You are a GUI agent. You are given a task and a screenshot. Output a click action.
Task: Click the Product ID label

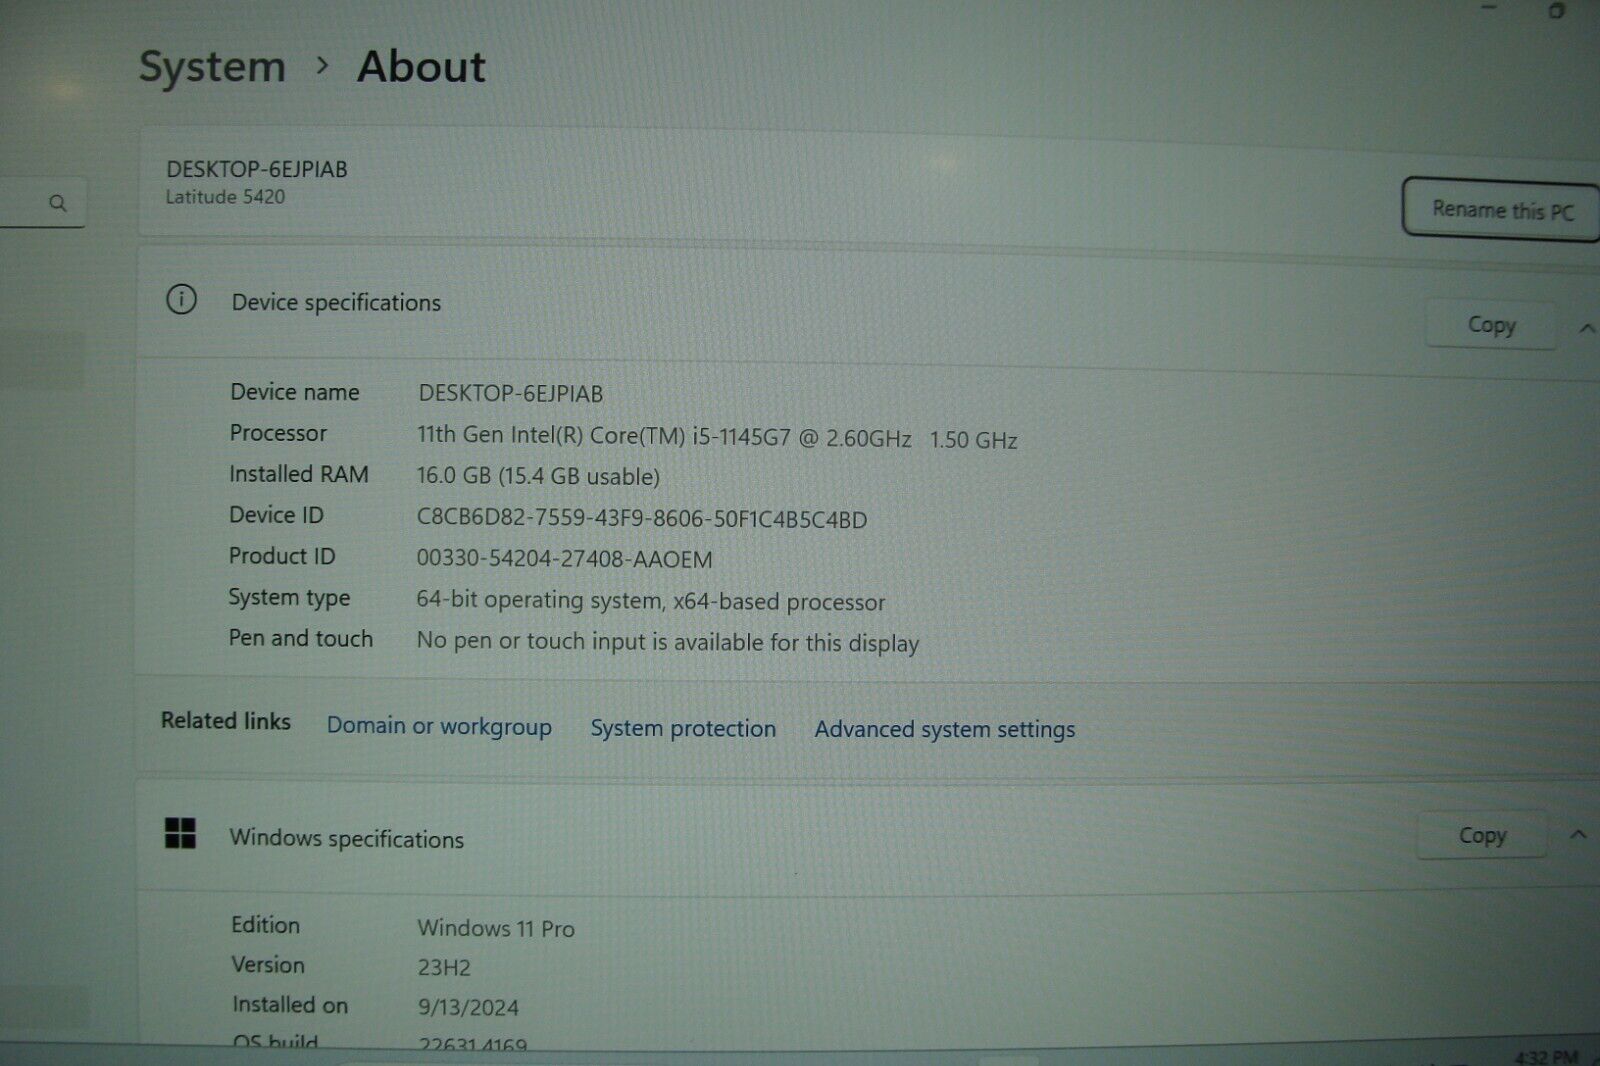tap(282, 556)
